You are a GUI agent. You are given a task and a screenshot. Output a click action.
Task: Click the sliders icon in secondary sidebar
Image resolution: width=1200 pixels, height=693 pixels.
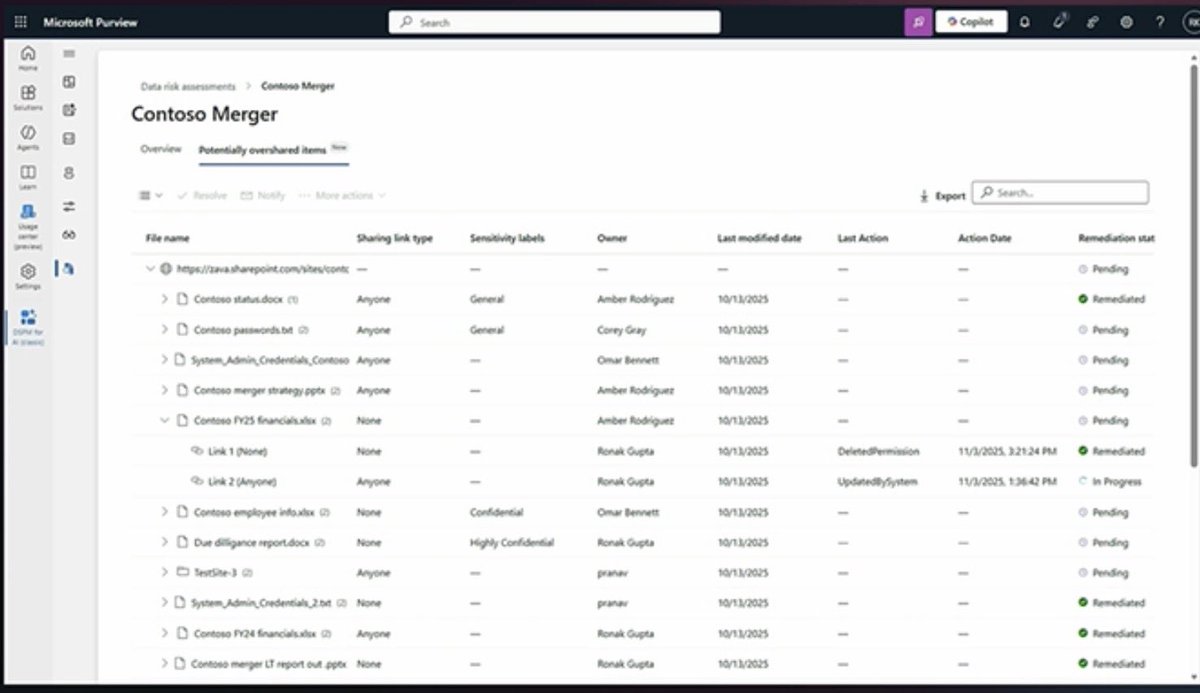[x=69, y=206]
